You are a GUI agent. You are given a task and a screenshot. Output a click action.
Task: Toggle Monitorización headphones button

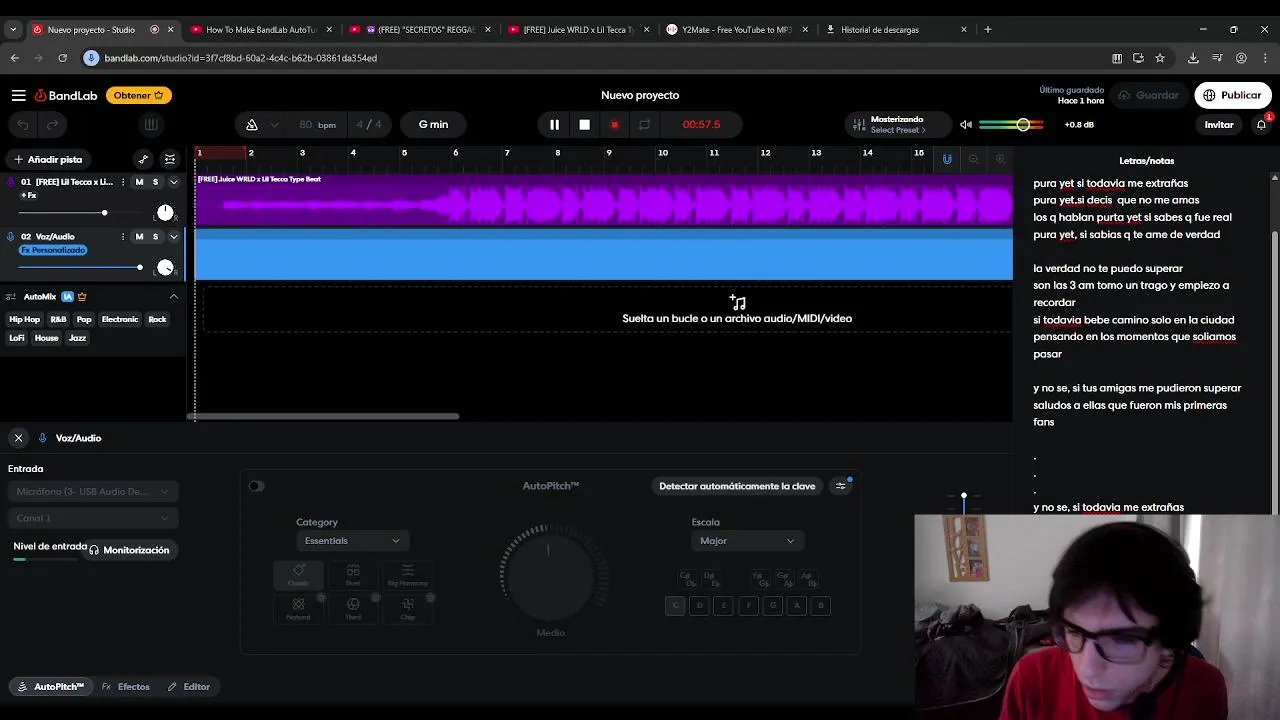click(x=129, y=550)
